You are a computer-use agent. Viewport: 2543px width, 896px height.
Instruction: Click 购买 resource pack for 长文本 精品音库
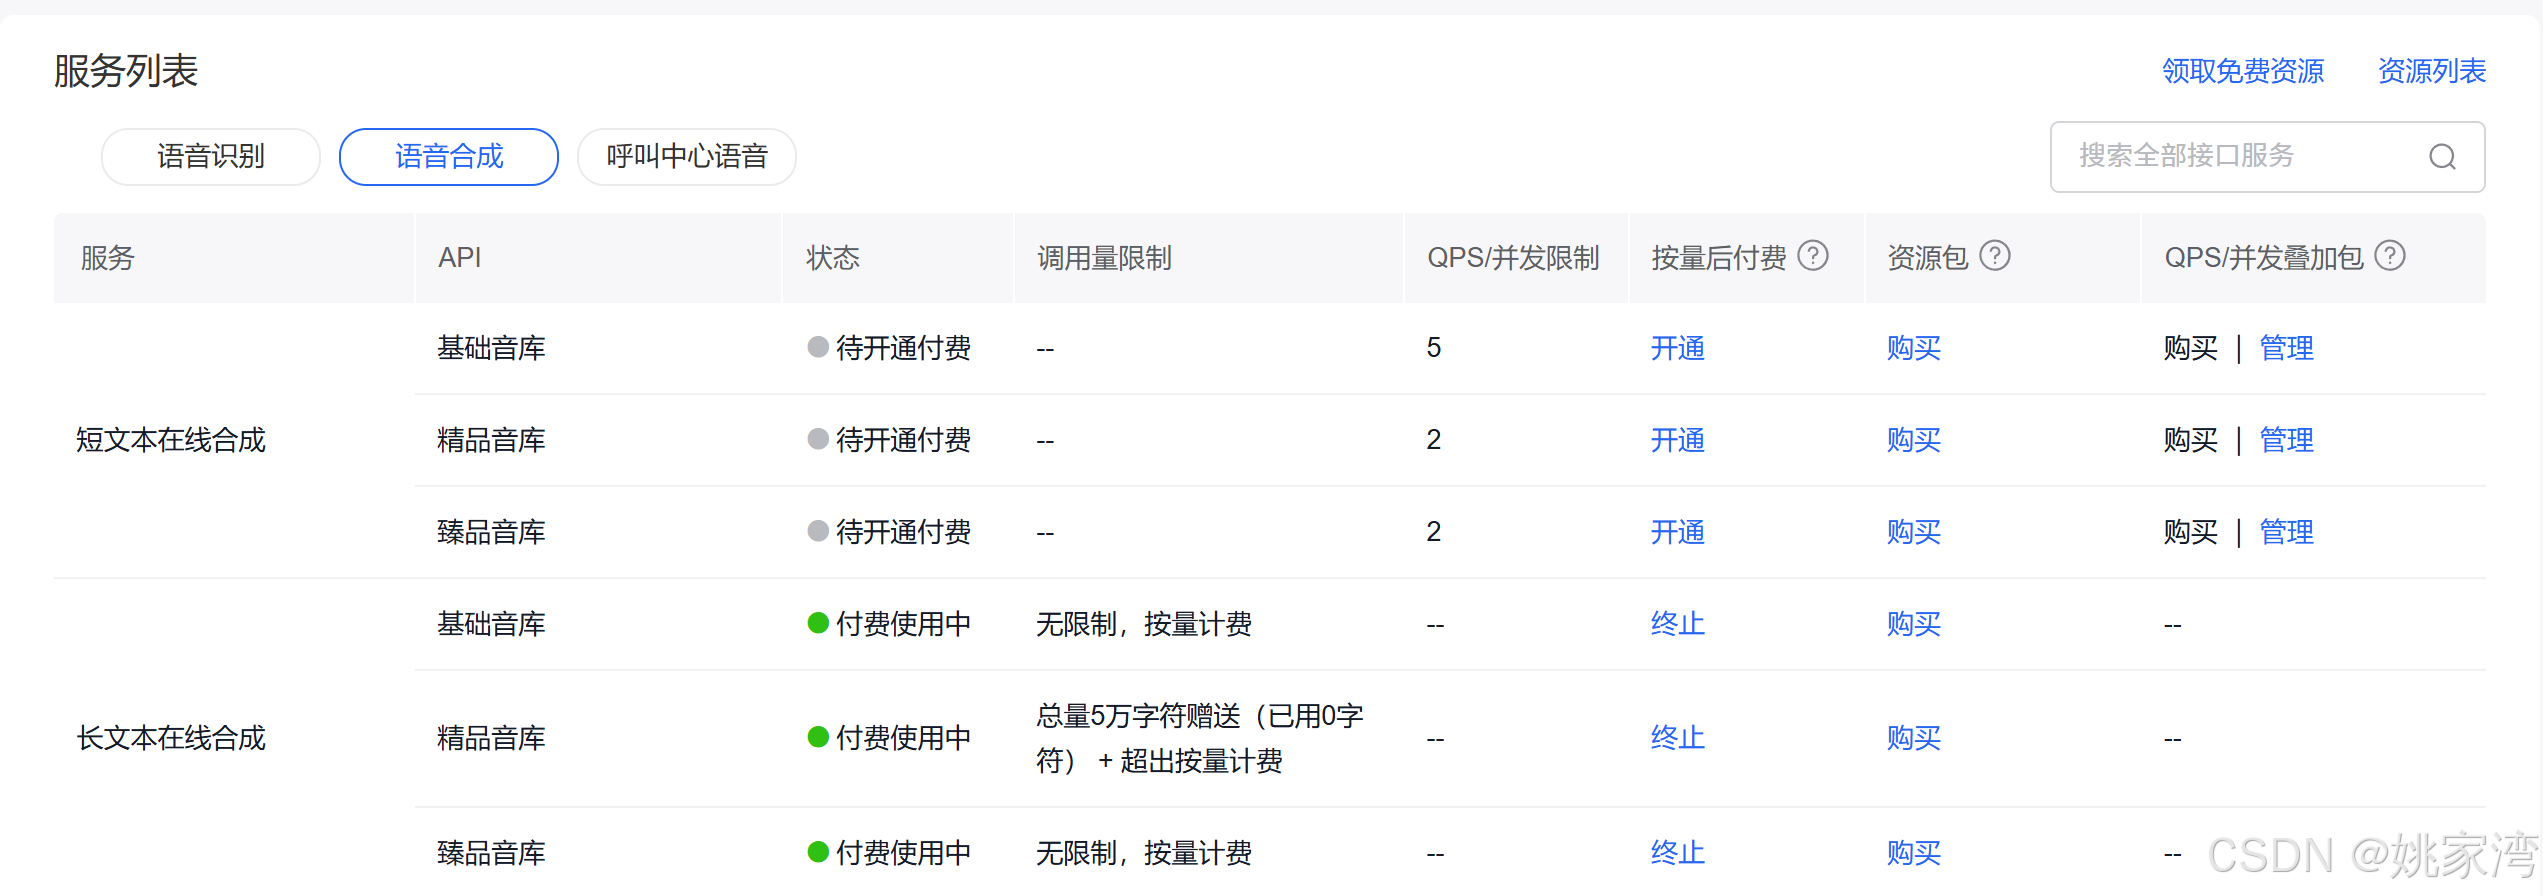1913,738
